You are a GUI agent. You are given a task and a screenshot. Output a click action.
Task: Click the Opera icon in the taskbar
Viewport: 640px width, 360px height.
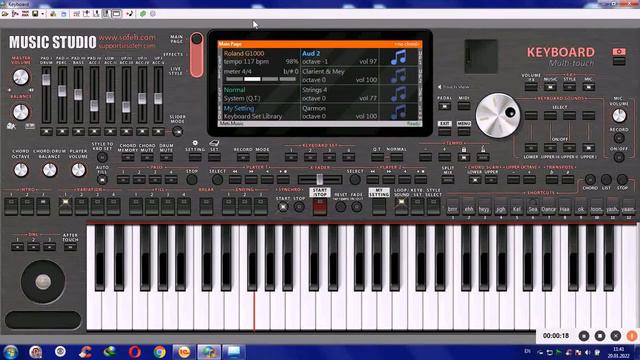pos(135,351)
